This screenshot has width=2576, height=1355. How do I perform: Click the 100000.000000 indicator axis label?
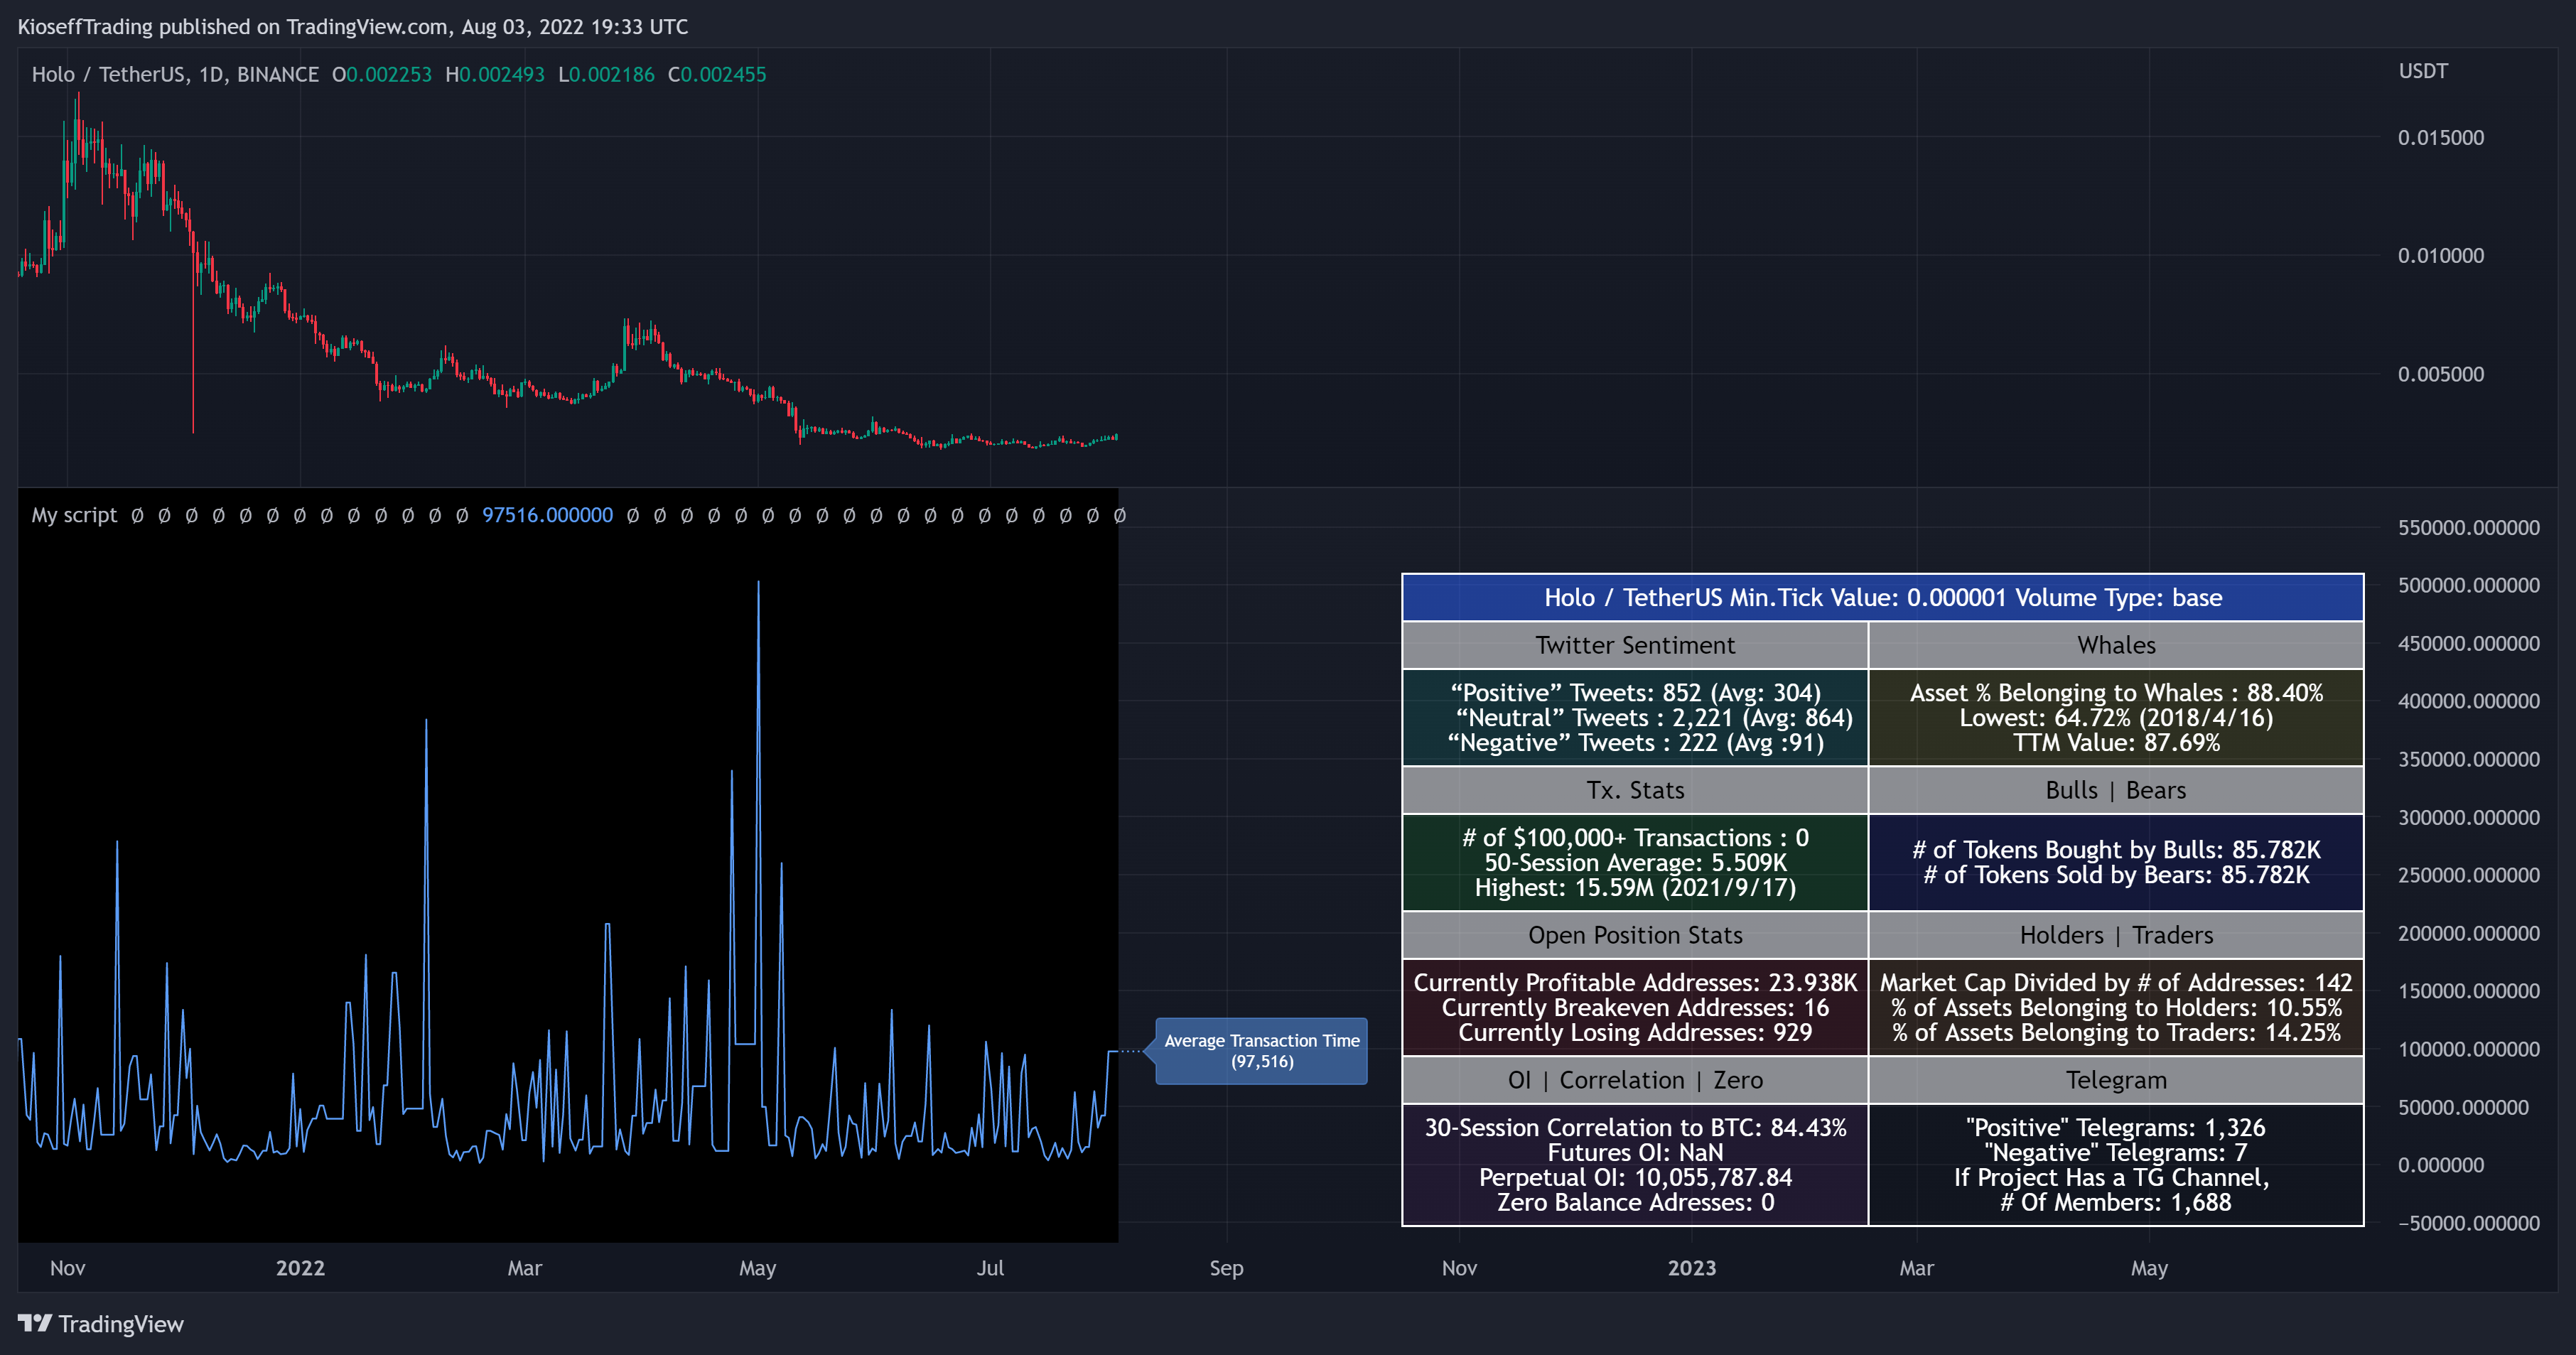tap(2468, 1050)
